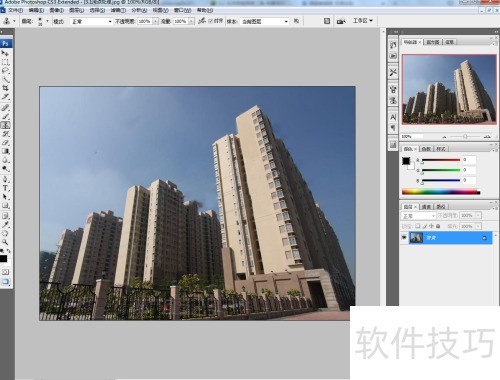Open layer opacity arrow in Layers panel
Viewport: 500px width, 380px height.
[x=478, y=216]
